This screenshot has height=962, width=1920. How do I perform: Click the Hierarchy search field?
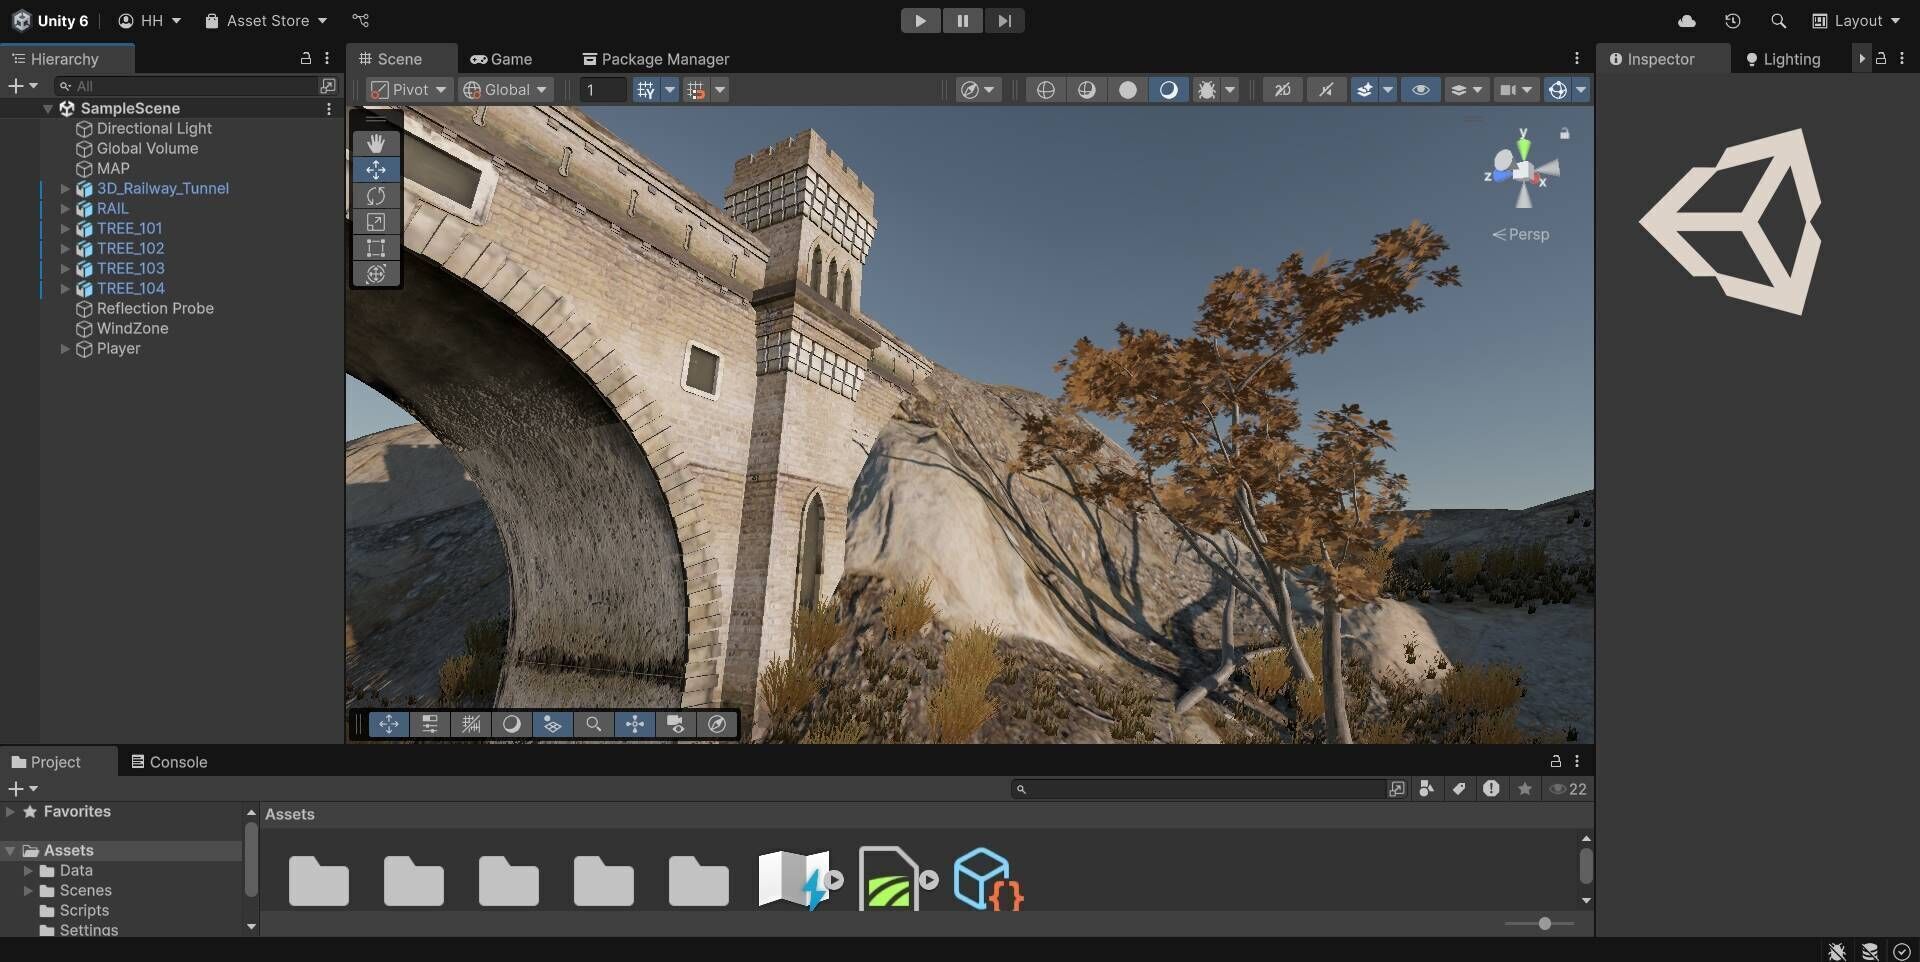[x=186, y=86]
